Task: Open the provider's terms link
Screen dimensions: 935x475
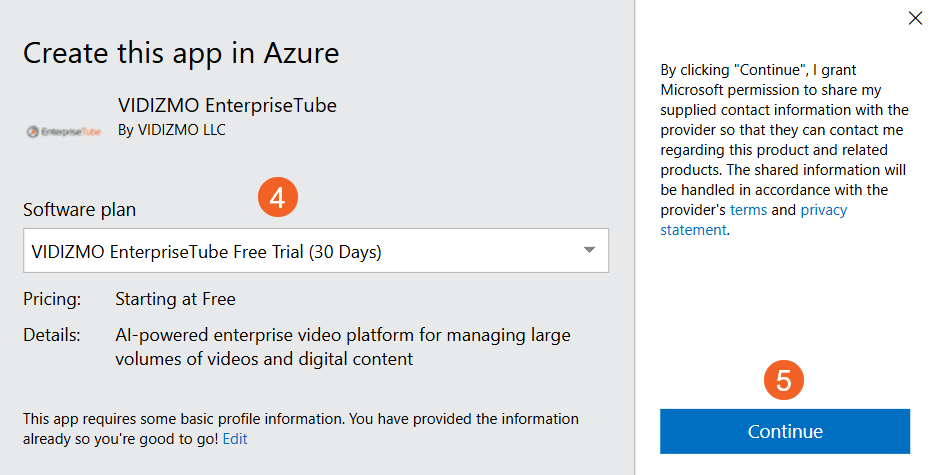Action: coord(748,210)
